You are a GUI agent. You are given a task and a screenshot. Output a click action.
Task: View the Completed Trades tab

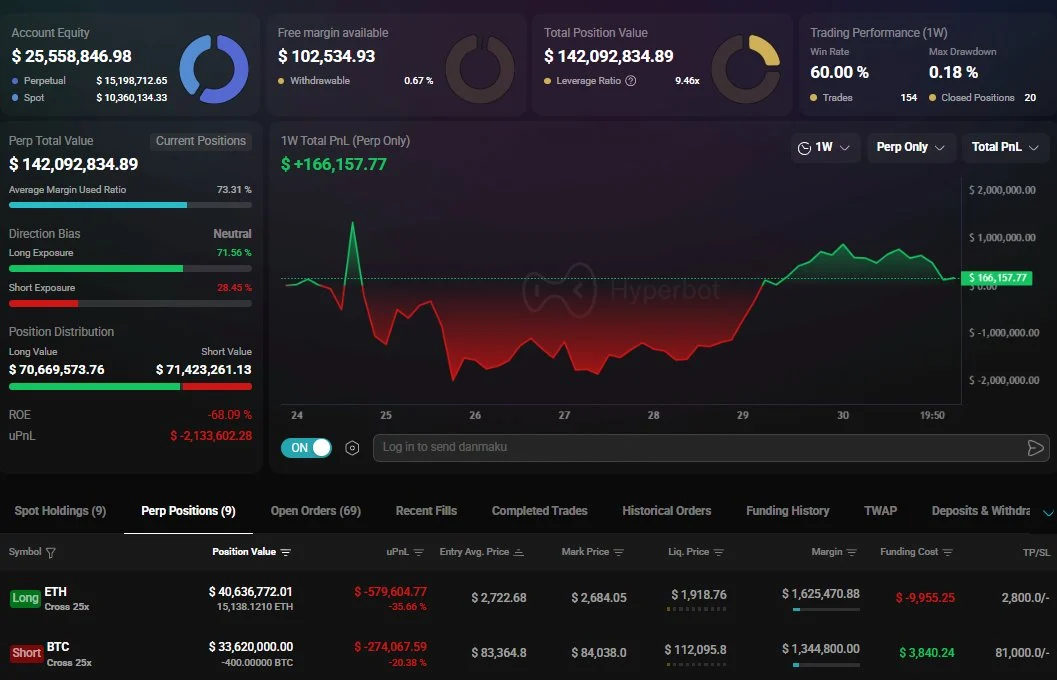click(x=539, y=511)
